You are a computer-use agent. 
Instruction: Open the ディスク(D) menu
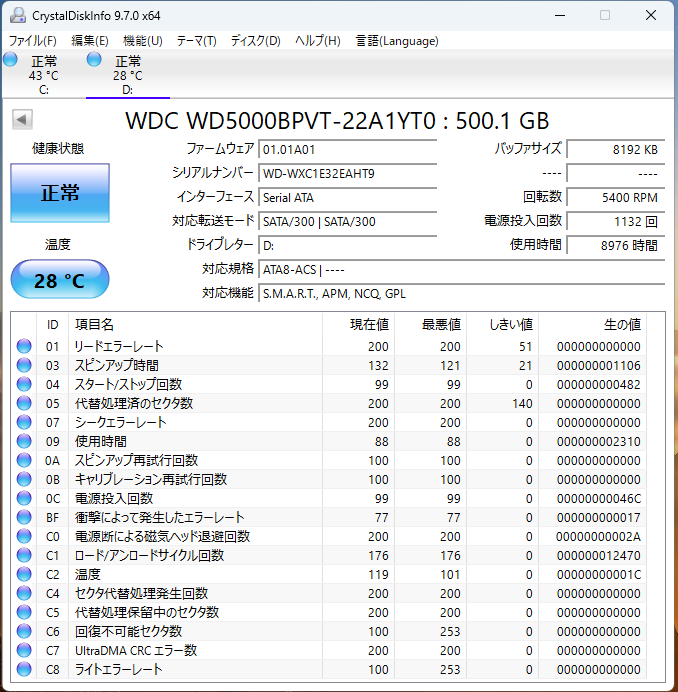coord(256,41)
